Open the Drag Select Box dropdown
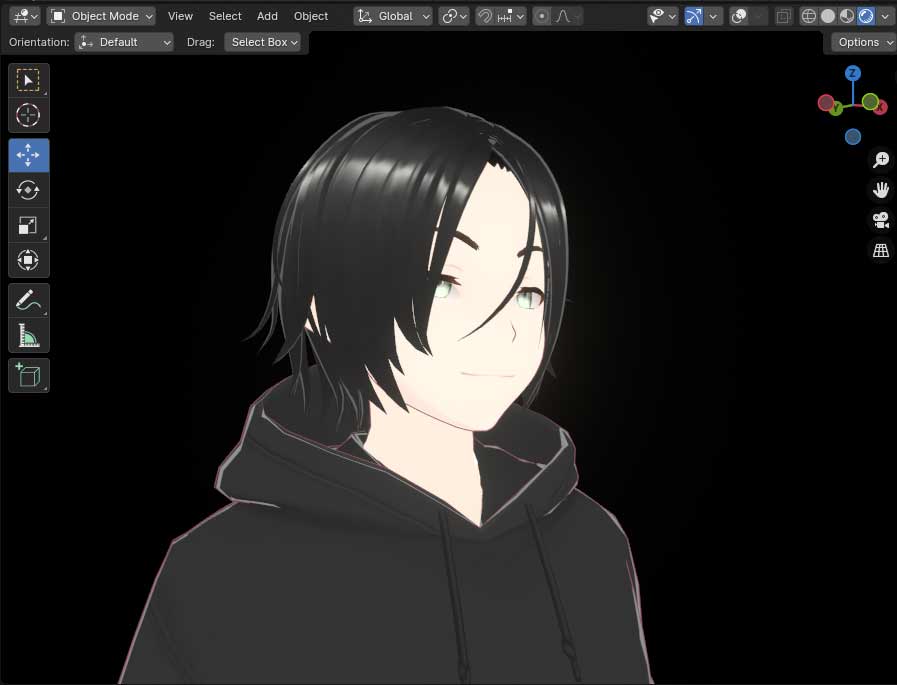 265,42
